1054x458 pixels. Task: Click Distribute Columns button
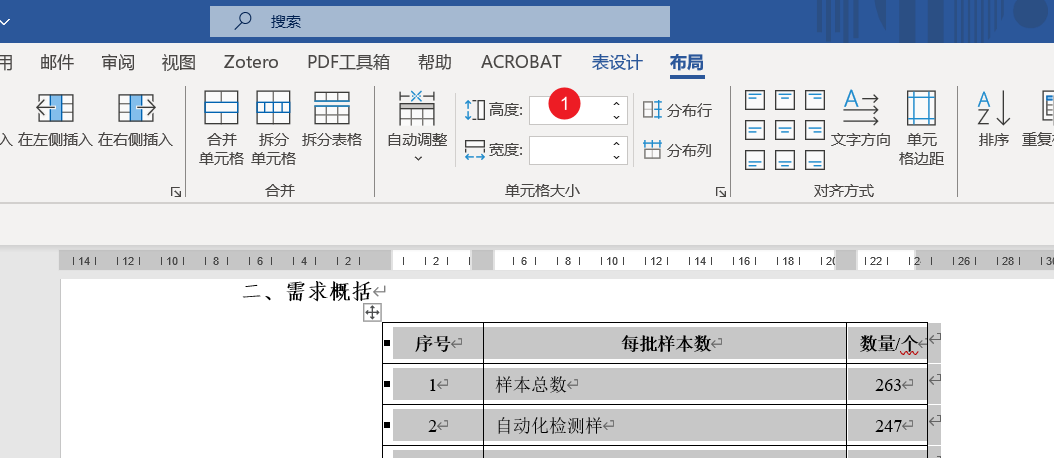coord(678,150)
